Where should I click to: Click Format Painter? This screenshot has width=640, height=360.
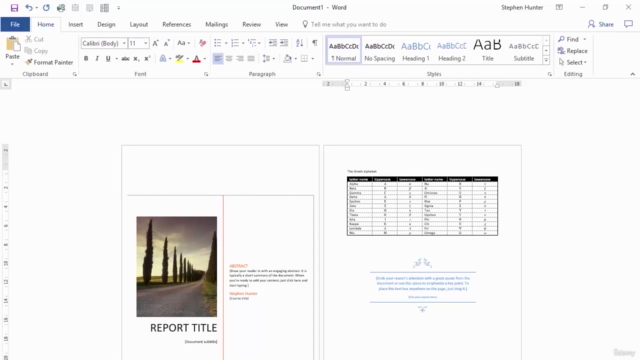pos(49,62)
